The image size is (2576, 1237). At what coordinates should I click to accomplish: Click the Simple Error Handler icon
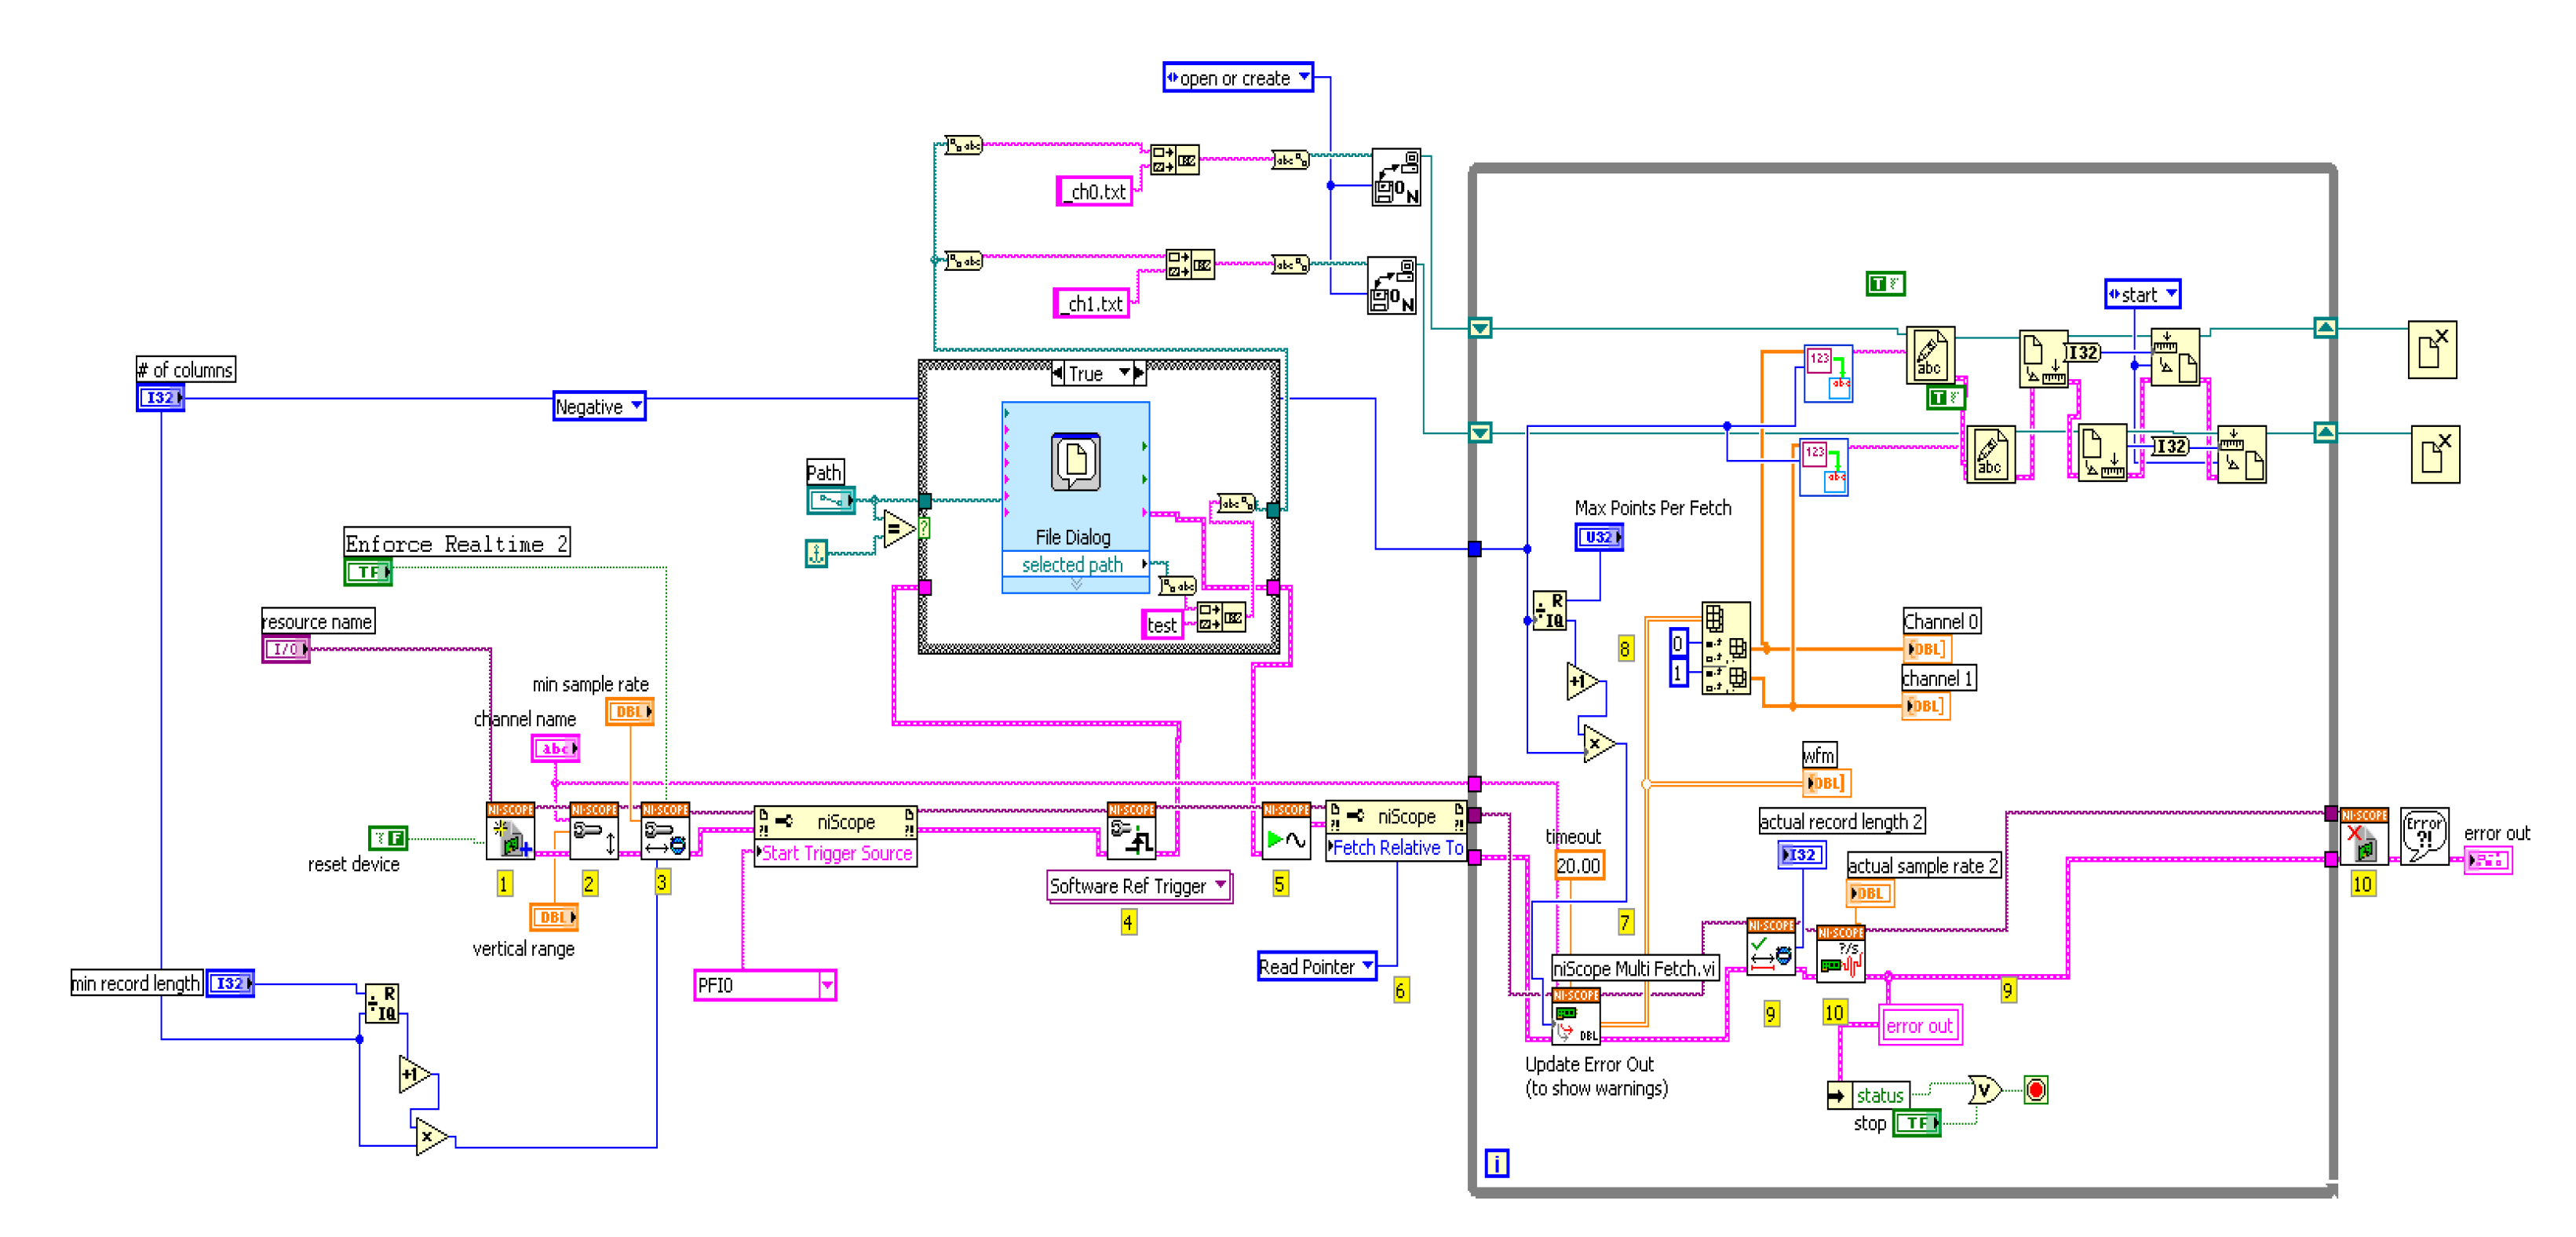(x=2424, y=836)
